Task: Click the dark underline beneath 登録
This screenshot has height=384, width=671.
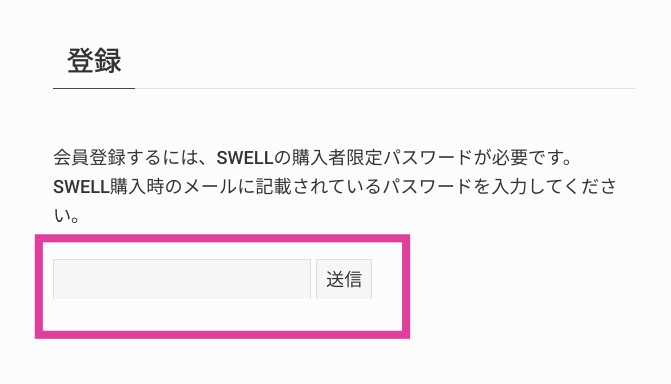Action: (x=94, y=88)
